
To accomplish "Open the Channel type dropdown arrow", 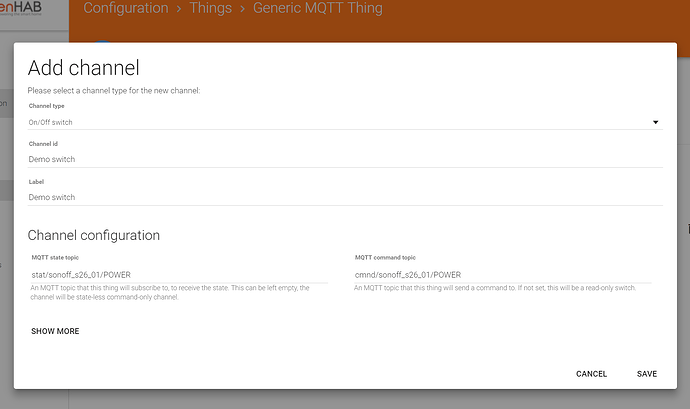I will coord(655,122).
